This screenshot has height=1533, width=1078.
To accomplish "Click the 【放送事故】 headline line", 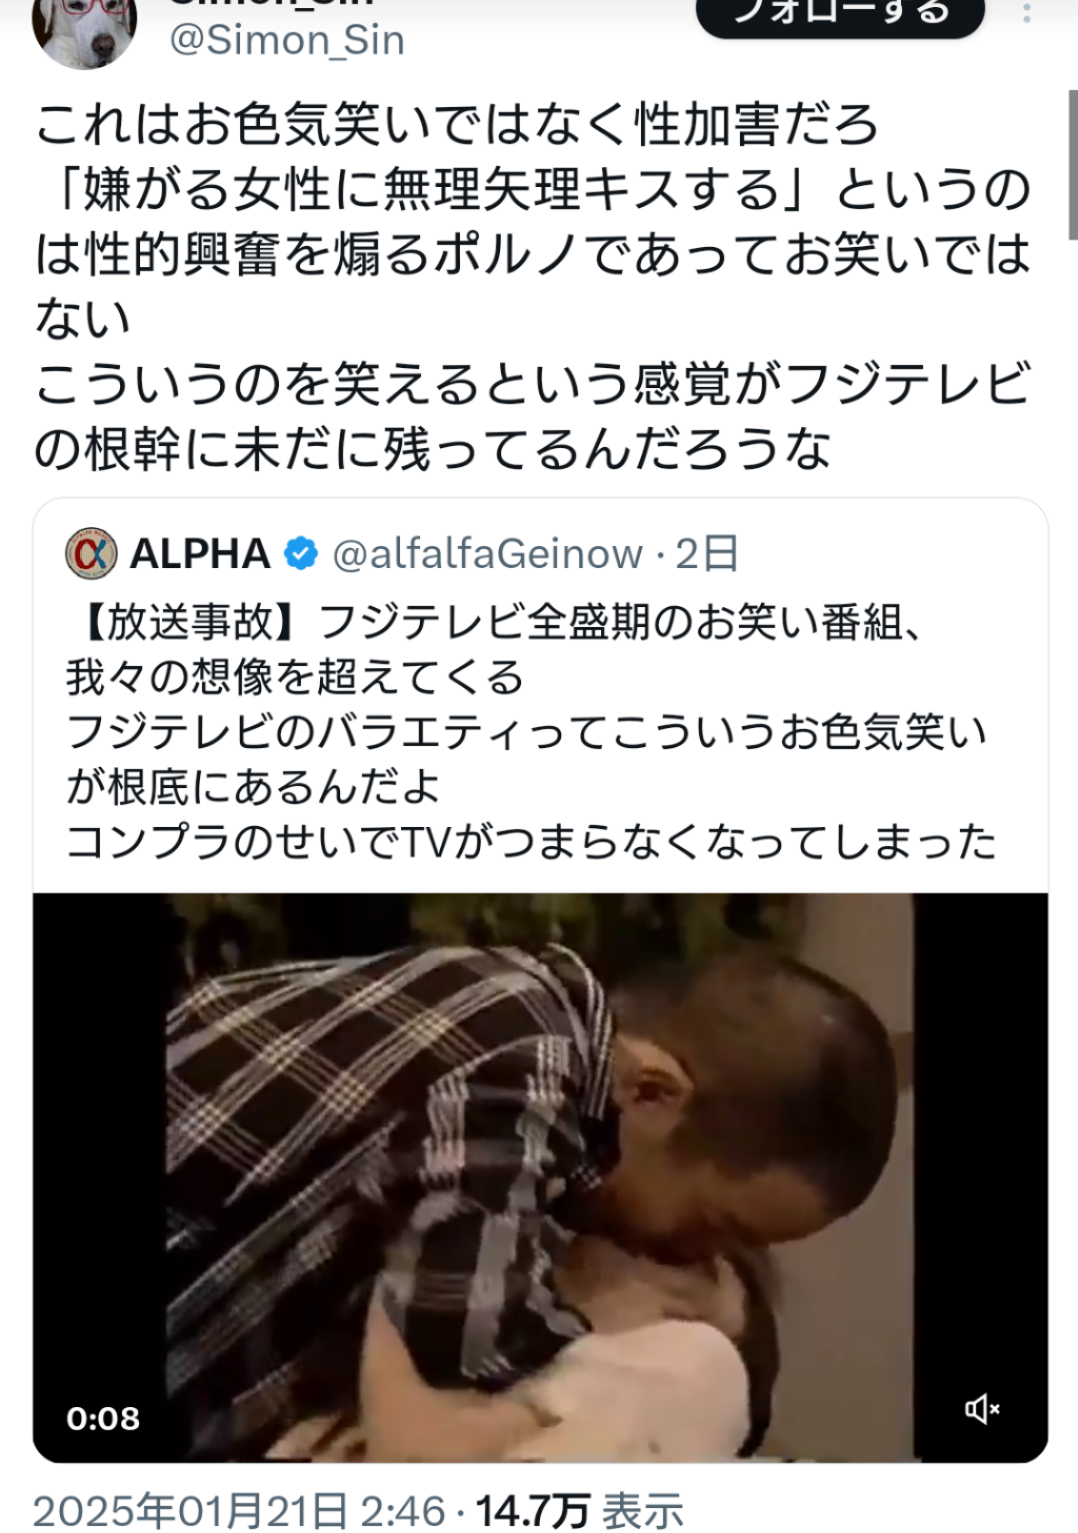I will pos(494,623).
